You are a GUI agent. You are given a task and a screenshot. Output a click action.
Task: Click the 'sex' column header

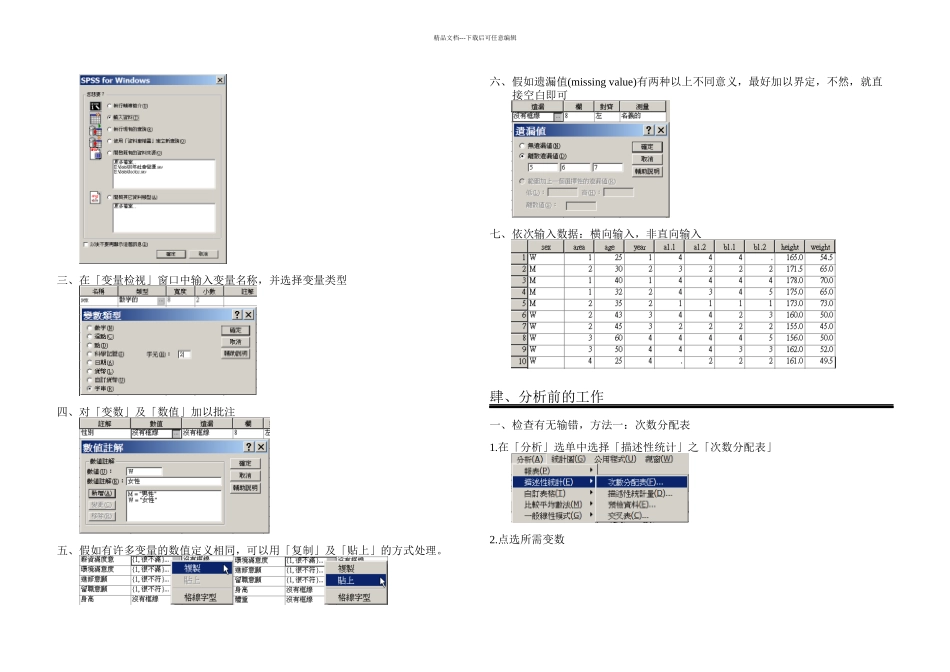click(x=545, y=247)
